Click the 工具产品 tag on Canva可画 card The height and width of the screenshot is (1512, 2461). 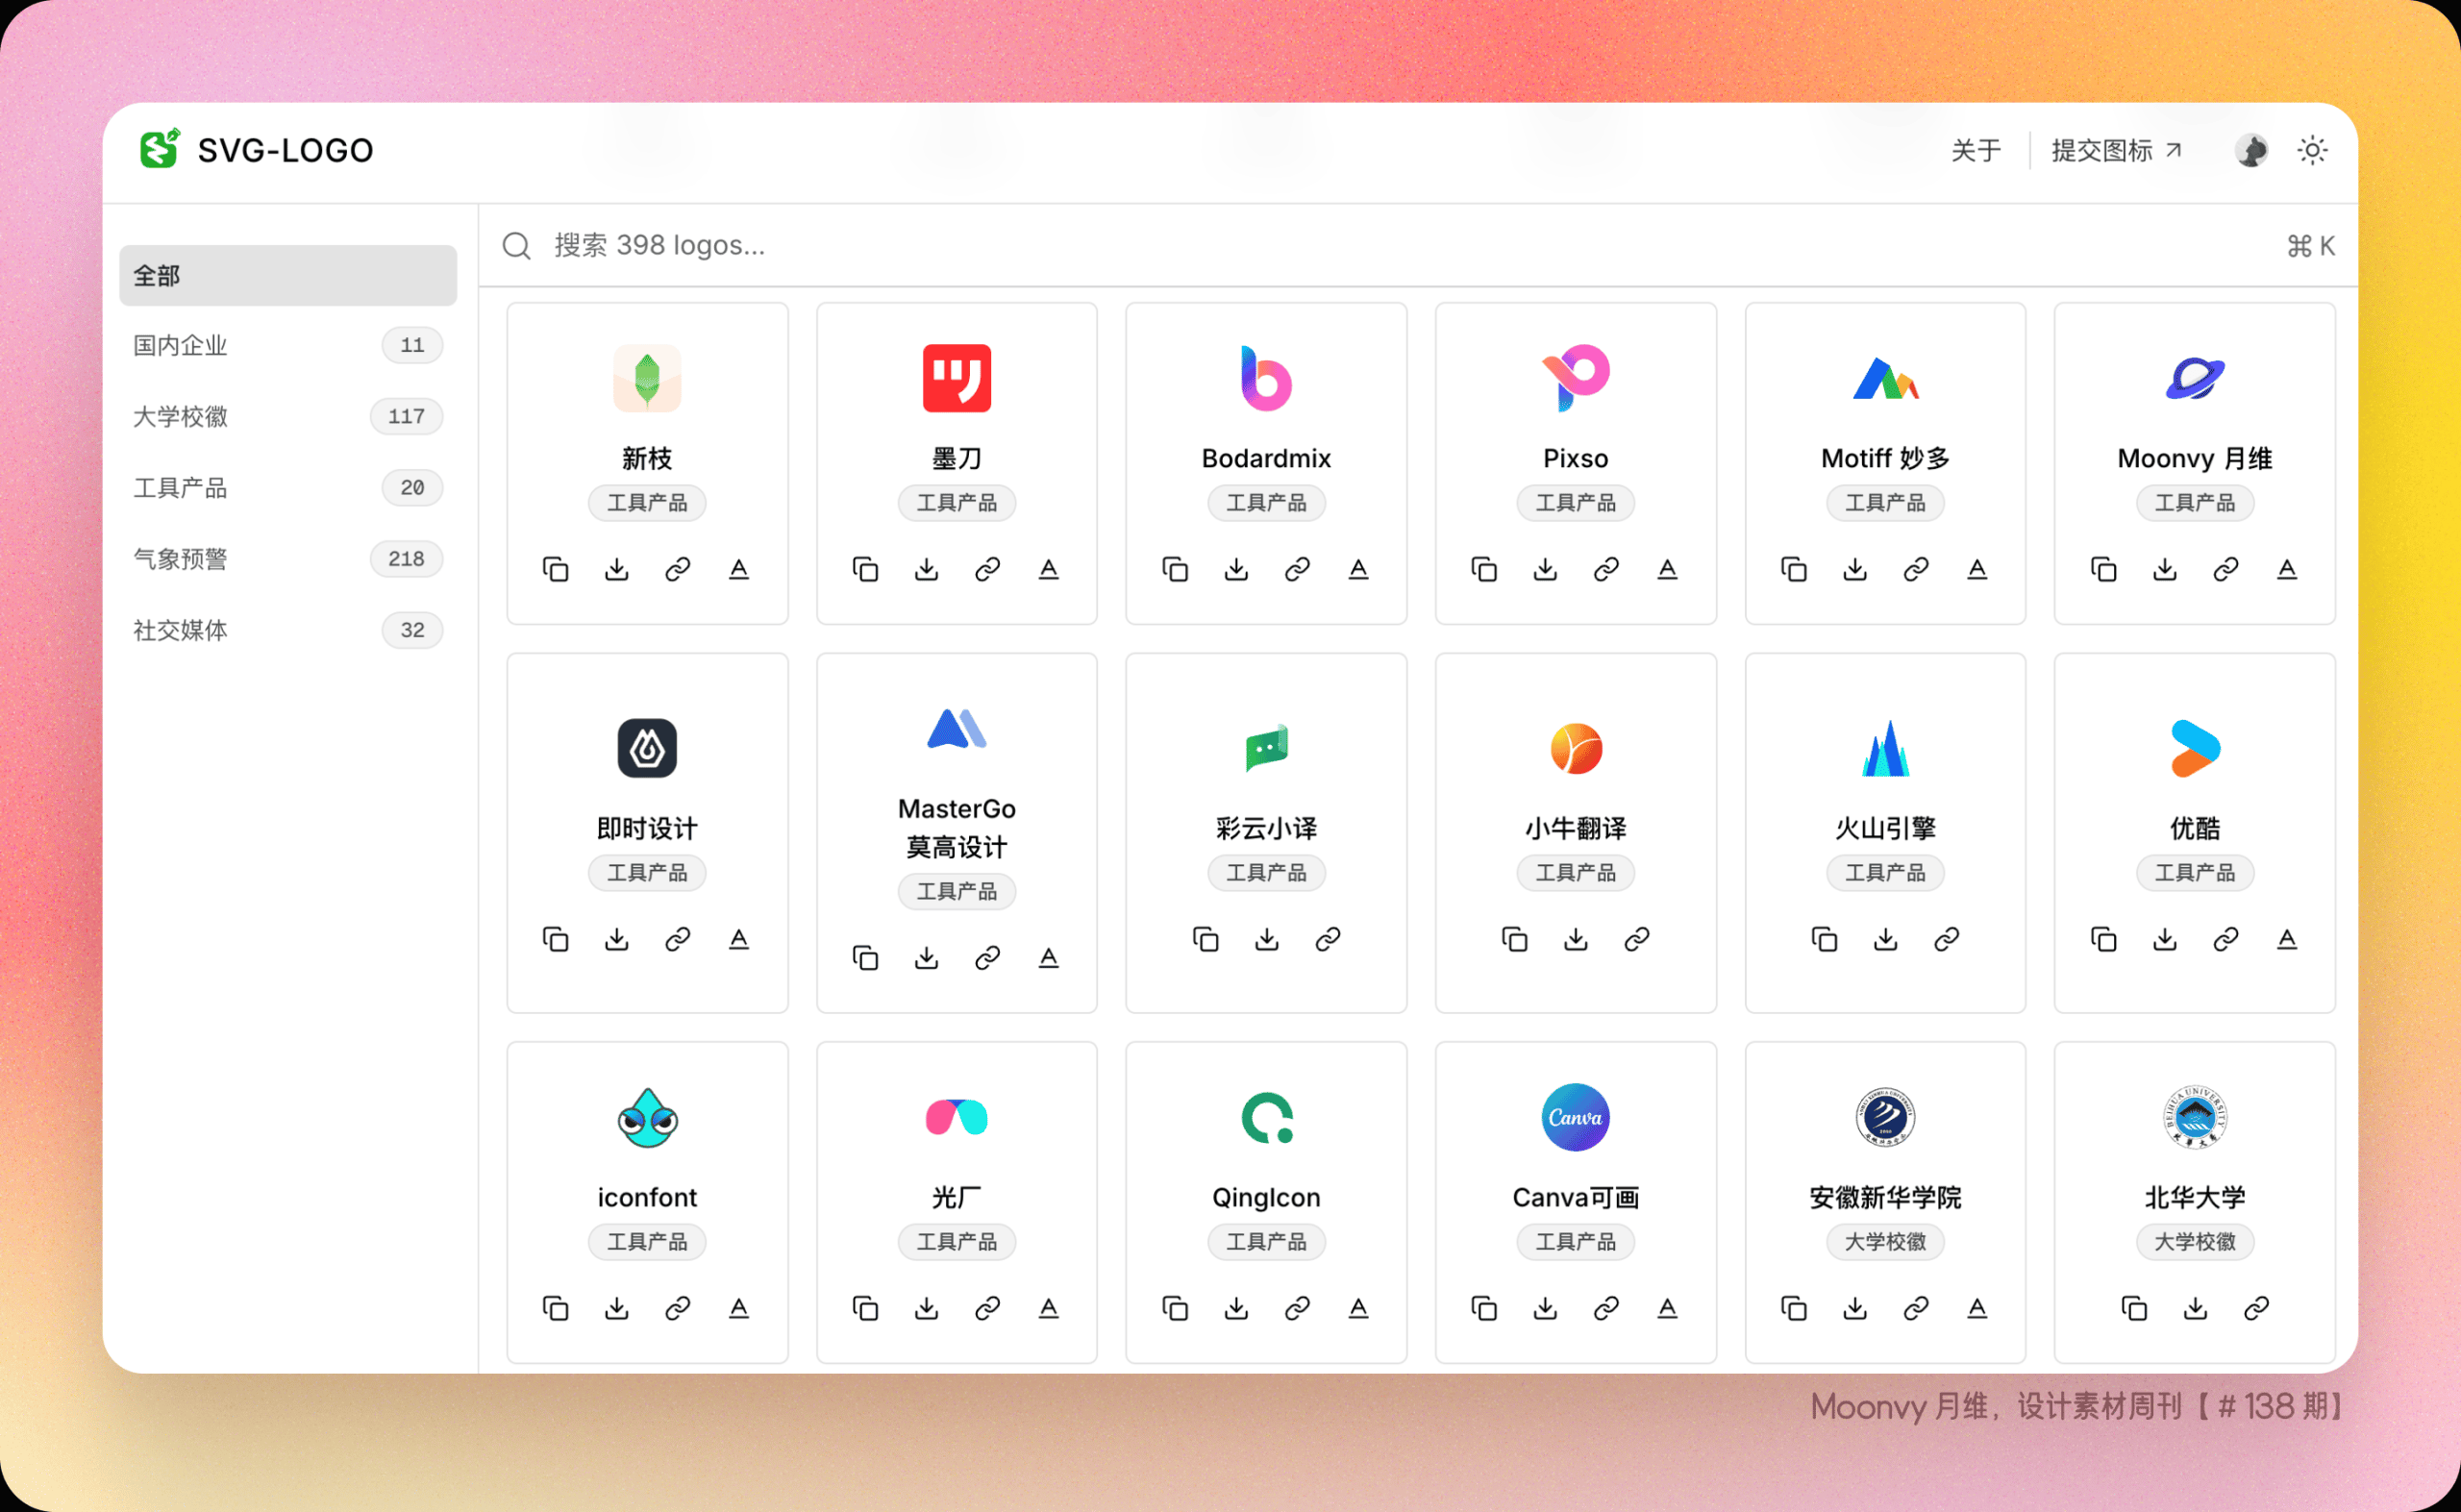[x=1576, y=1242]
